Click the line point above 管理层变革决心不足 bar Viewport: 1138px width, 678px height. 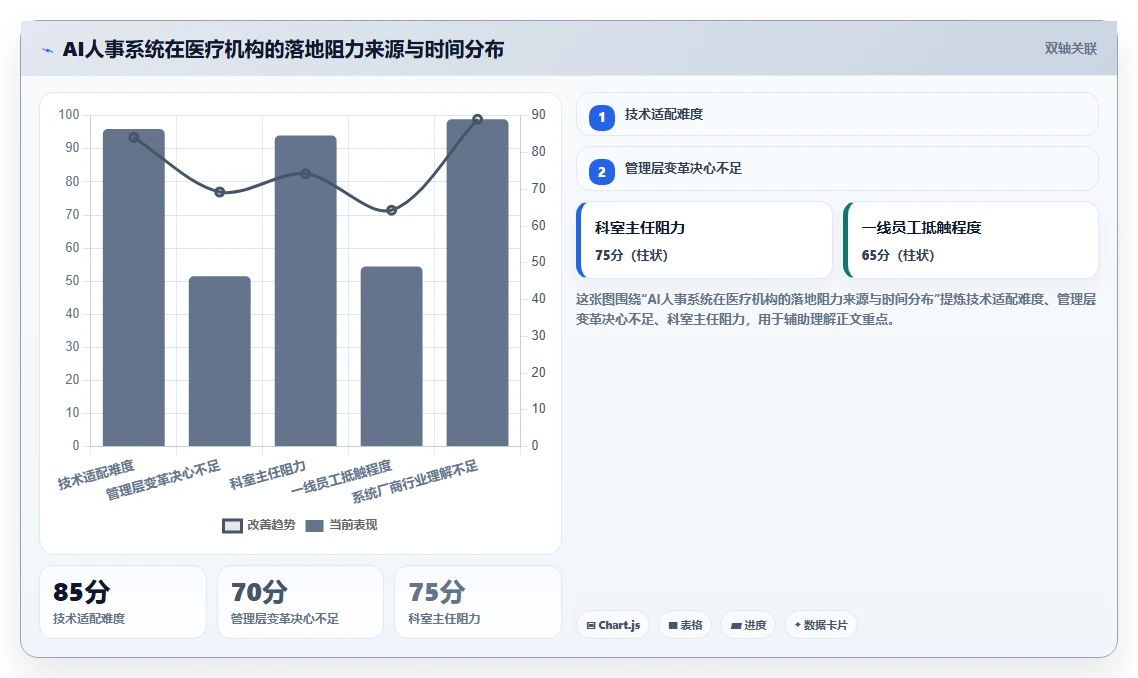click(x=220, y=192)
